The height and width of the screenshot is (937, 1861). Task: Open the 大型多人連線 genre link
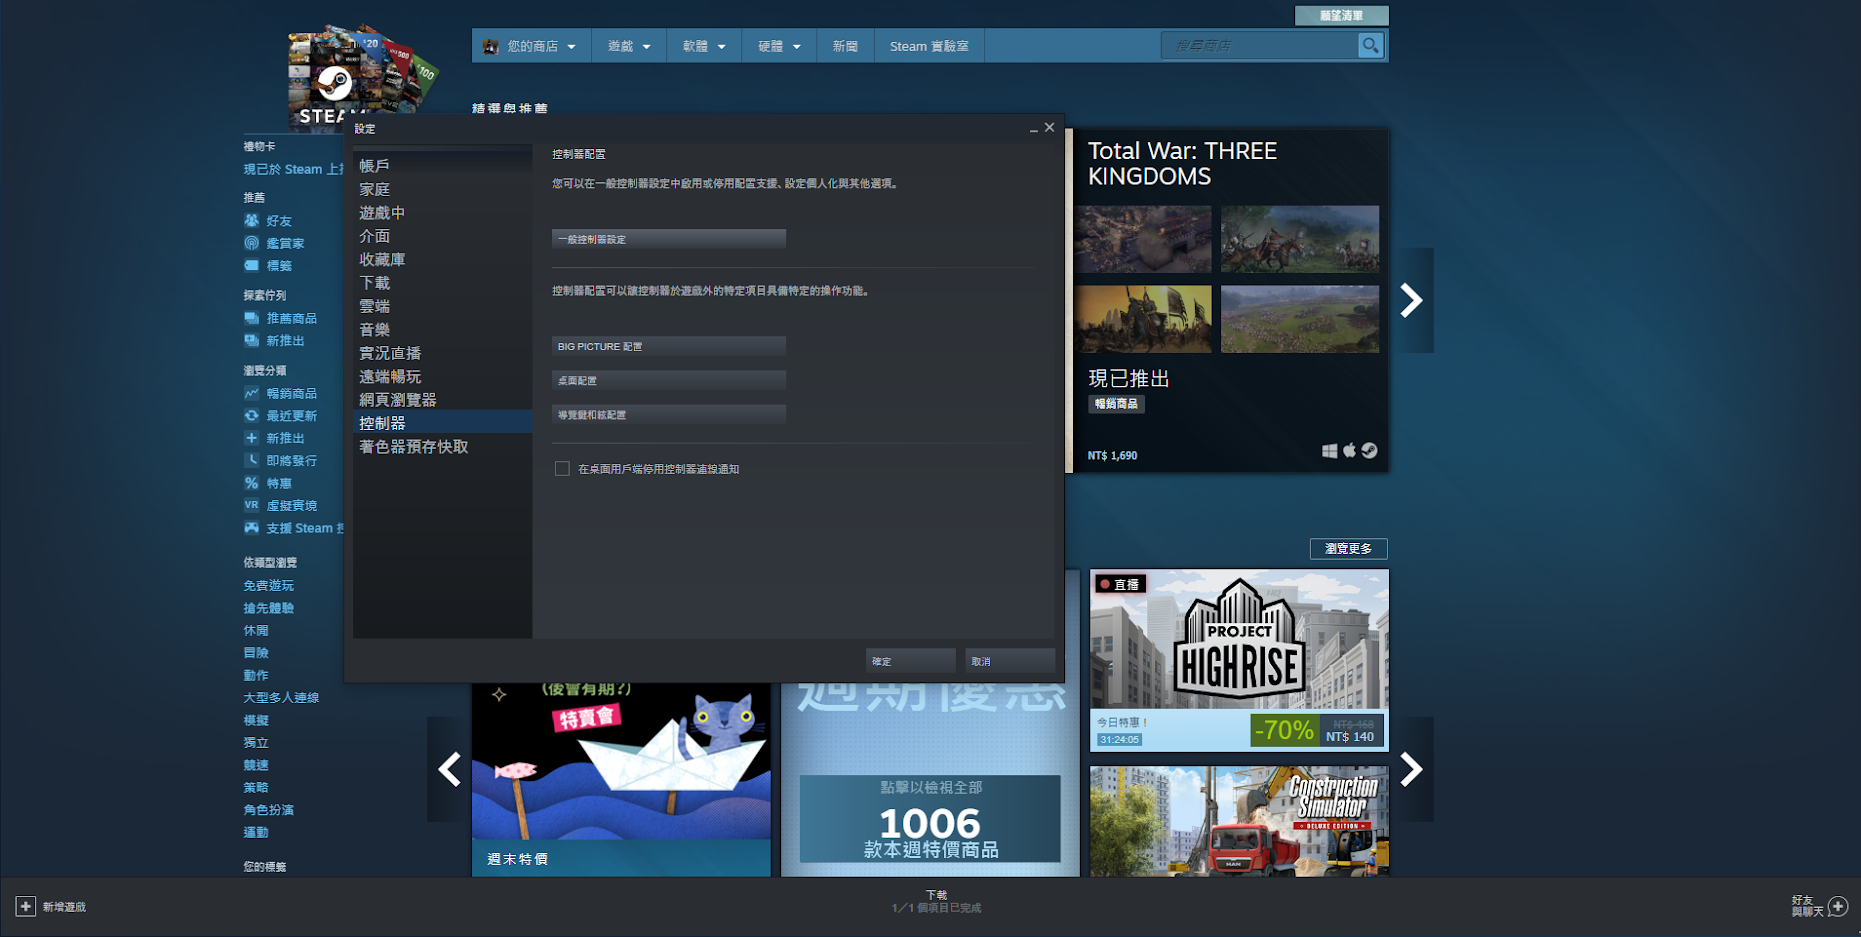281,698
